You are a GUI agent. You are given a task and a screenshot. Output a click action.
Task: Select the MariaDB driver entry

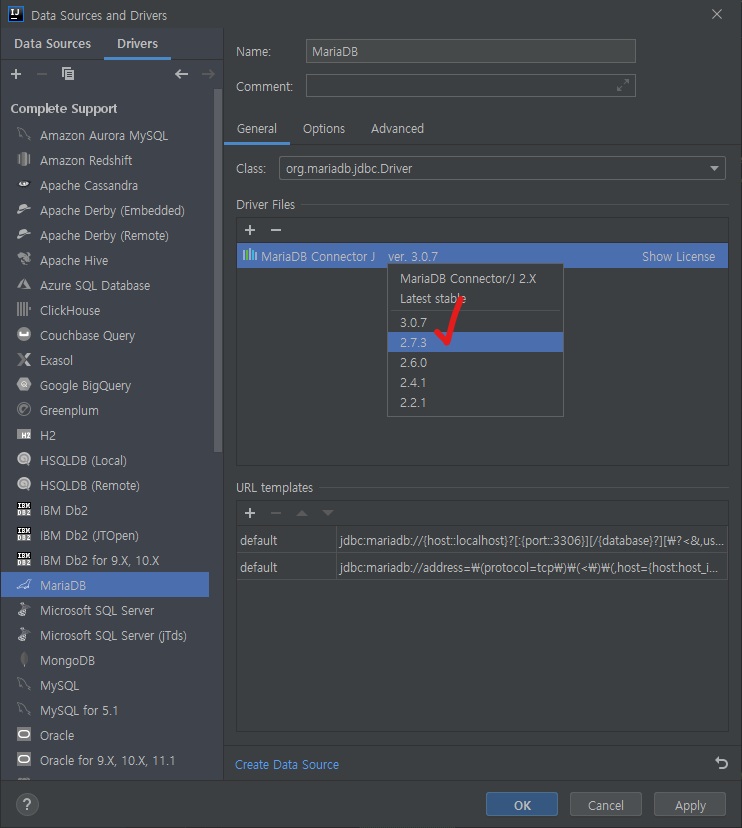click(x=105, y=585)
